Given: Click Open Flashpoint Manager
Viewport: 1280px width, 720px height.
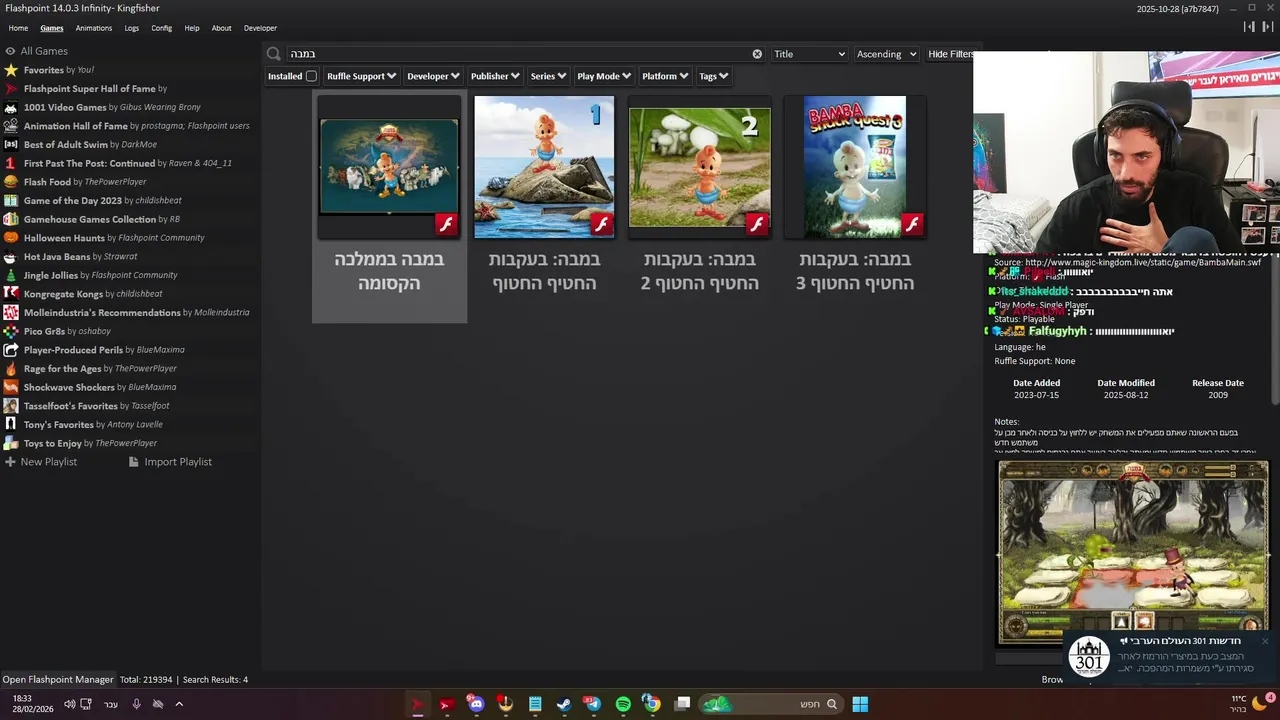Looking at the screenshot, I should tap(58, 680).
